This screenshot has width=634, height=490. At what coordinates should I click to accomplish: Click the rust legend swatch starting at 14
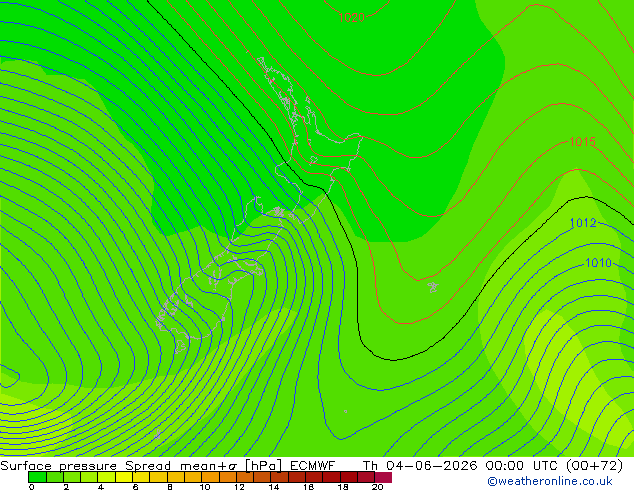click(279, 477)
